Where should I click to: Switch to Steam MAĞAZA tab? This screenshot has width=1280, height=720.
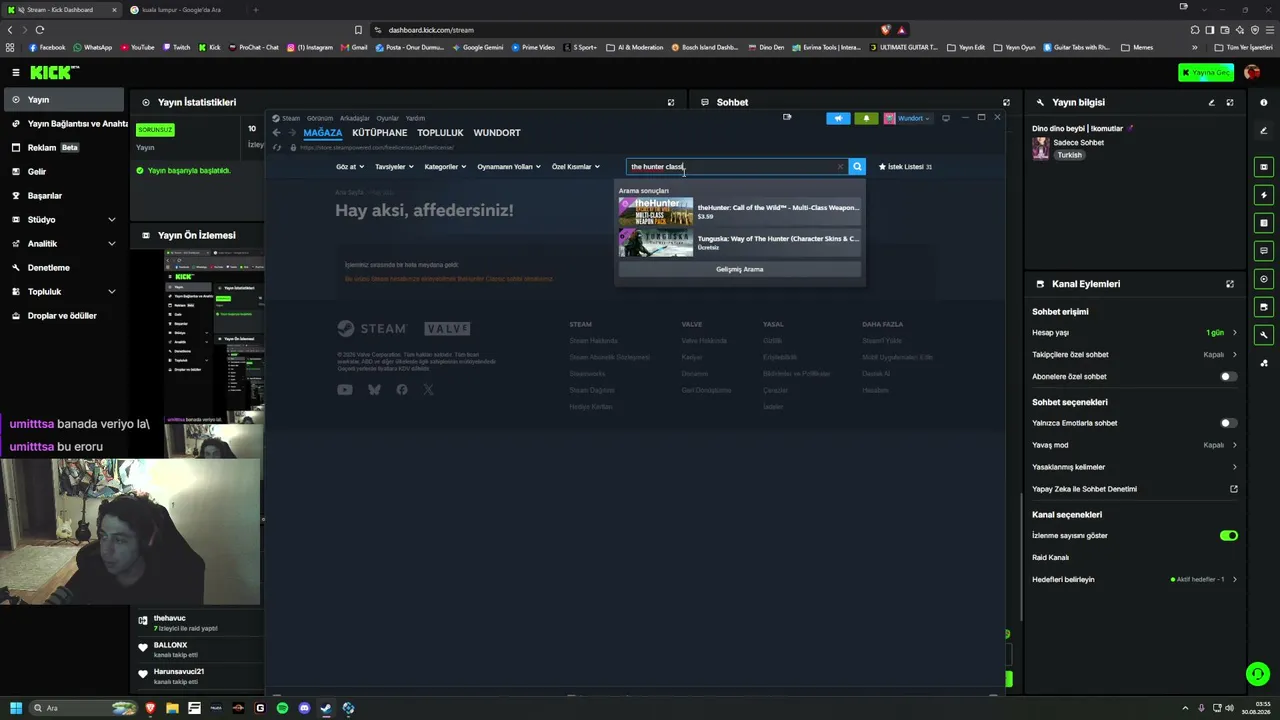tap(323, 133)
